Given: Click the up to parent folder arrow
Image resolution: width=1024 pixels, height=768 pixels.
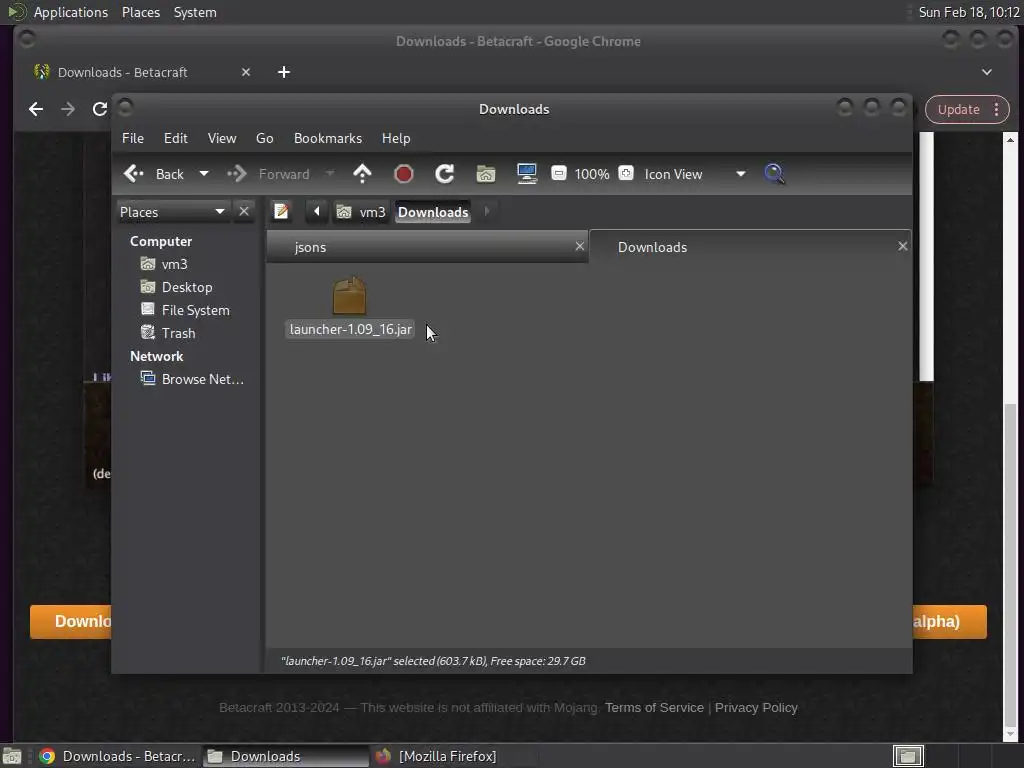Looking at the screenshot, I should [x=362, y=174].
